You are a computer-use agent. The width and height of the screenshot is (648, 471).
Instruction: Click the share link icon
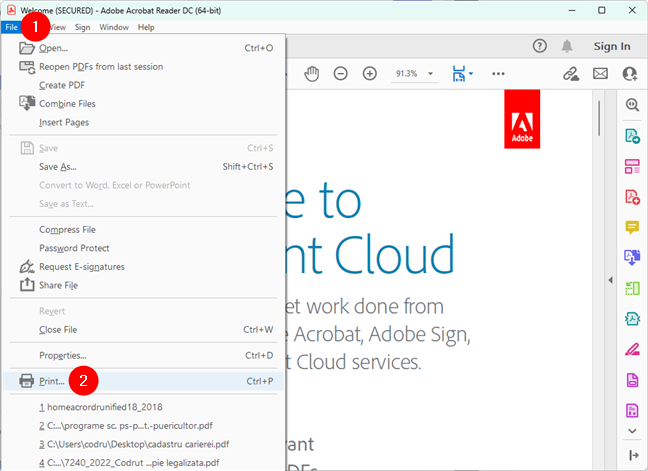(x=571, y=74)
